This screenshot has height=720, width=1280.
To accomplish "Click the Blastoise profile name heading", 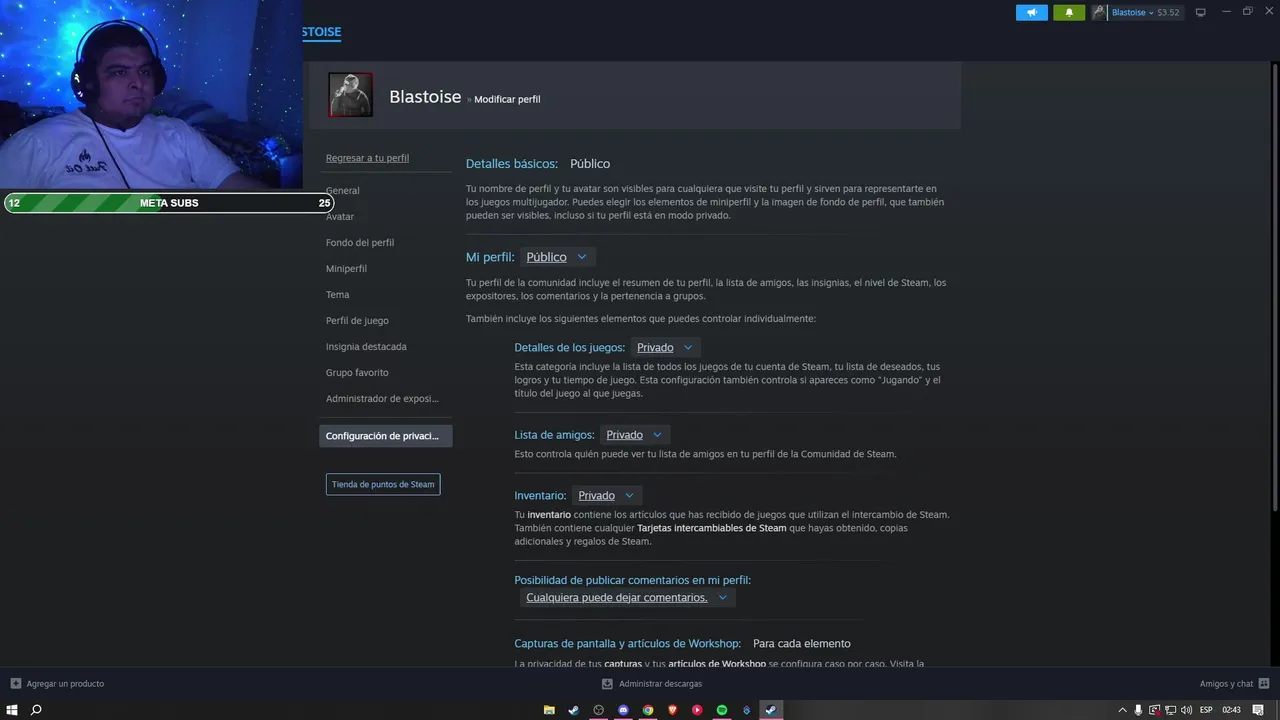I will 425,97.
